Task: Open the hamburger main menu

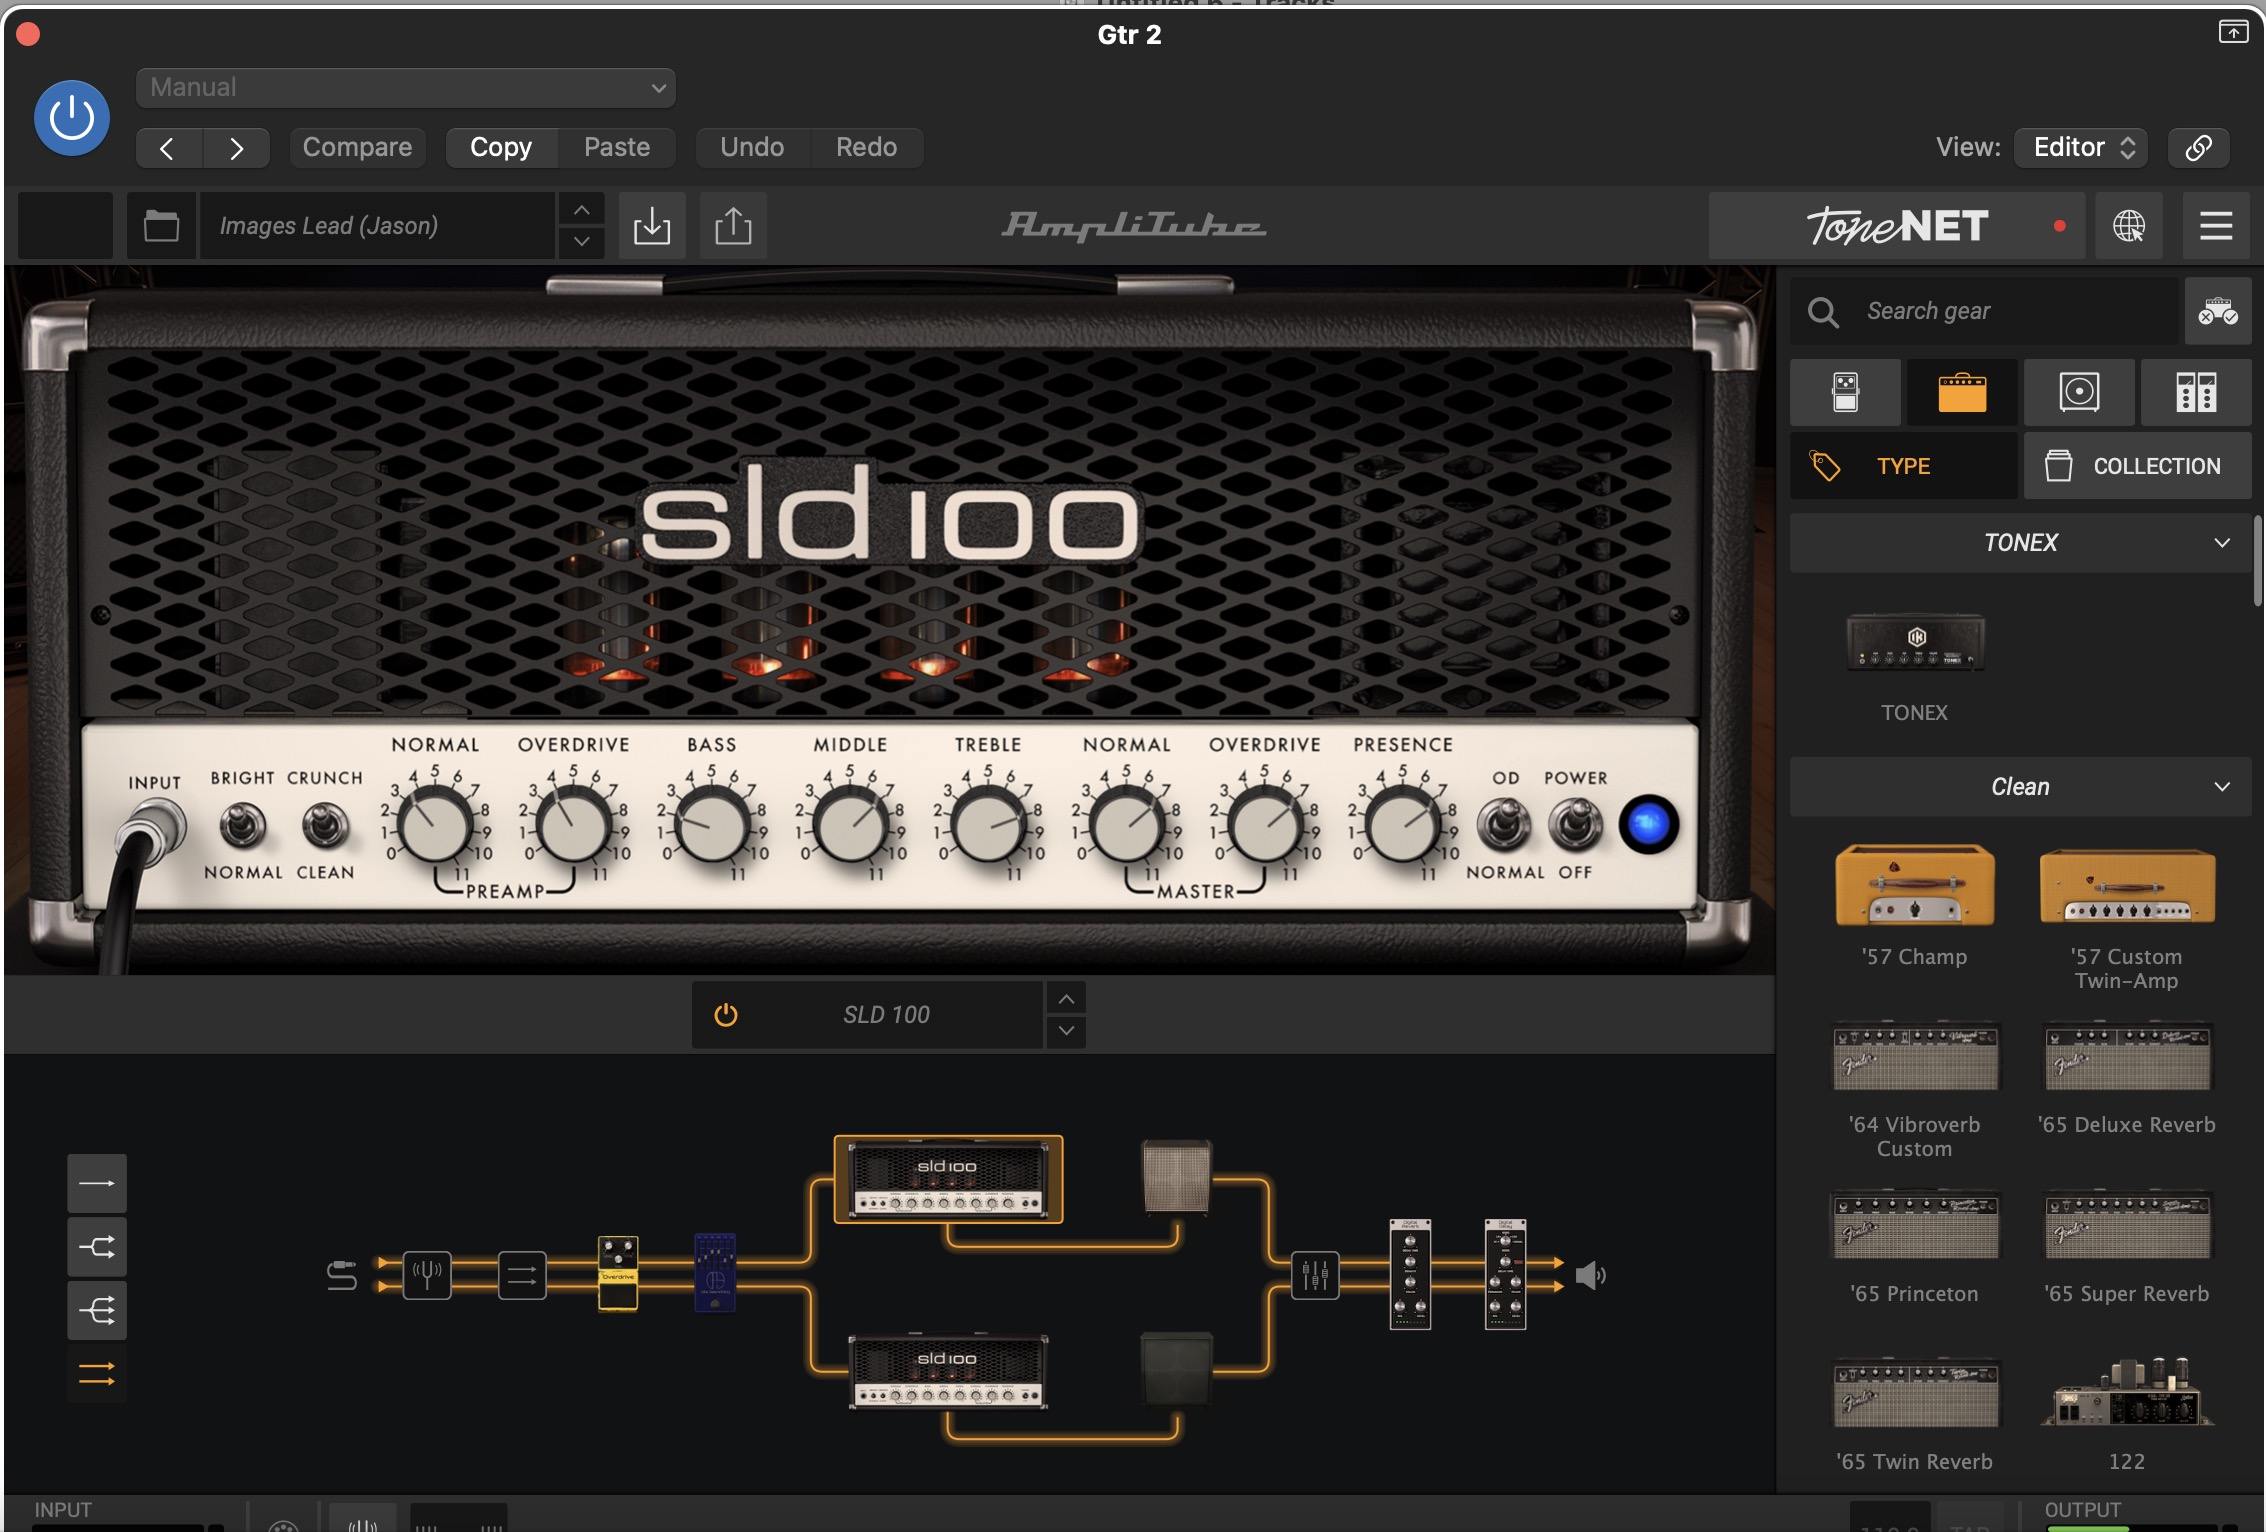Action: click(2216, 225)
